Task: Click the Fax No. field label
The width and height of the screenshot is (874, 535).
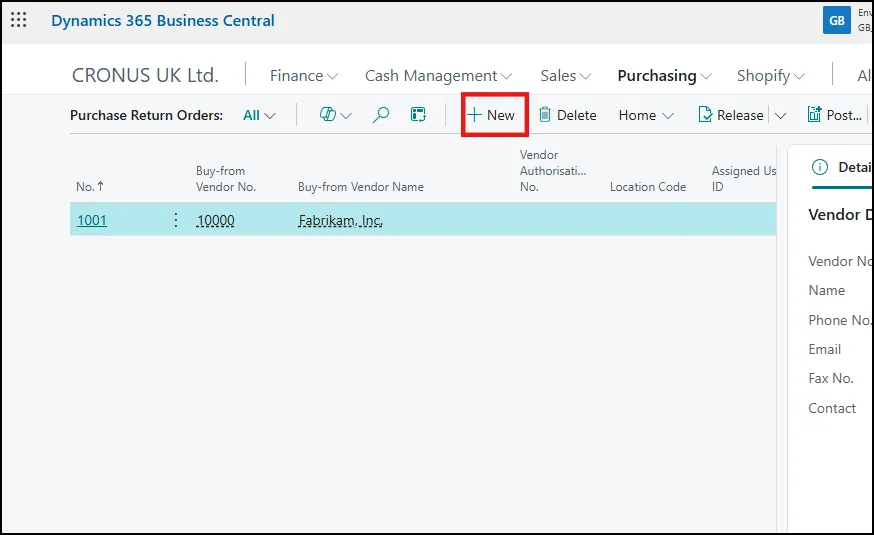Action: pos(831,378)
